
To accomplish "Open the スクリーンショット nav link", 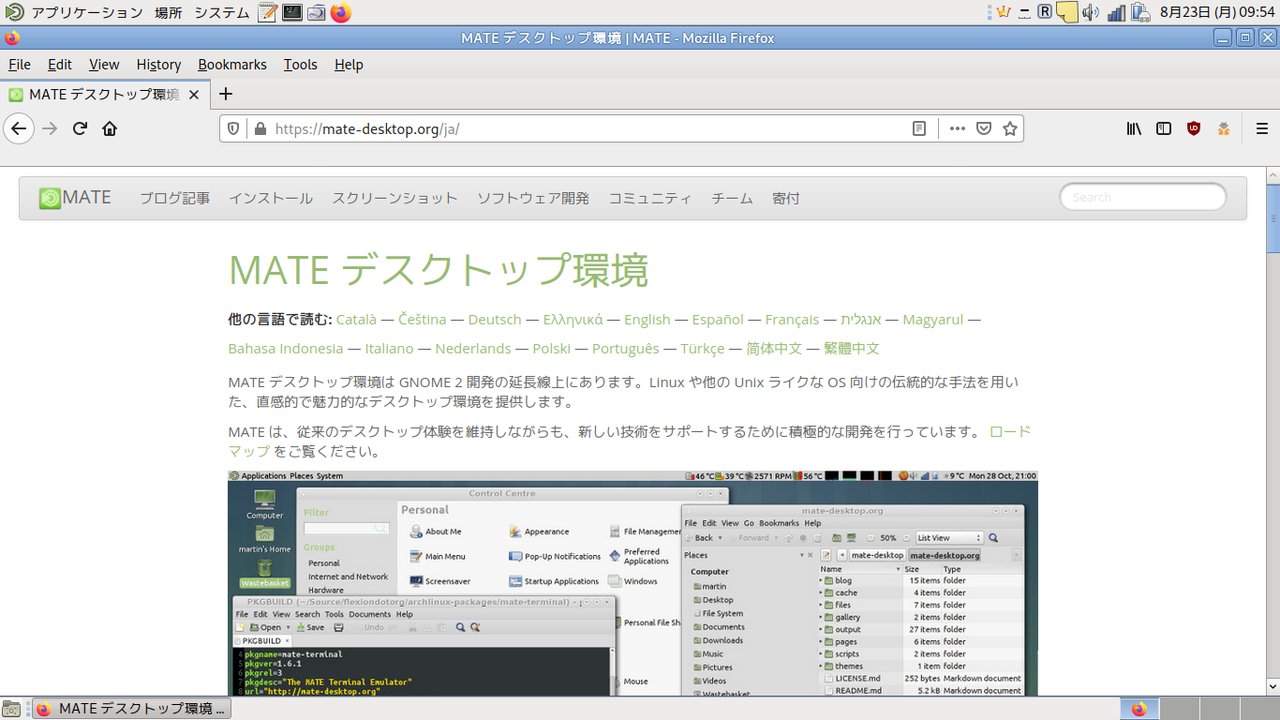I will pyautogui.click(x=395, y=198).
